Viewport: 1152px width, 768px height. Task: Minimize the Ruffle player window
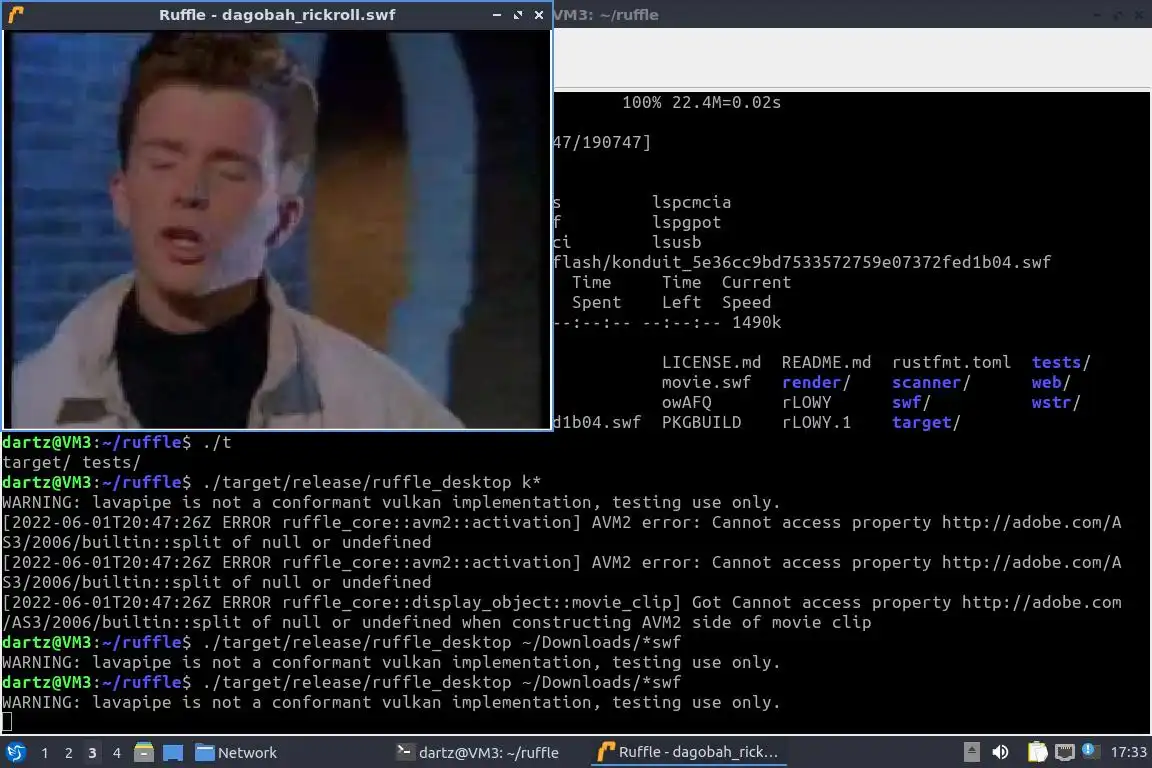tap(497, 15)
